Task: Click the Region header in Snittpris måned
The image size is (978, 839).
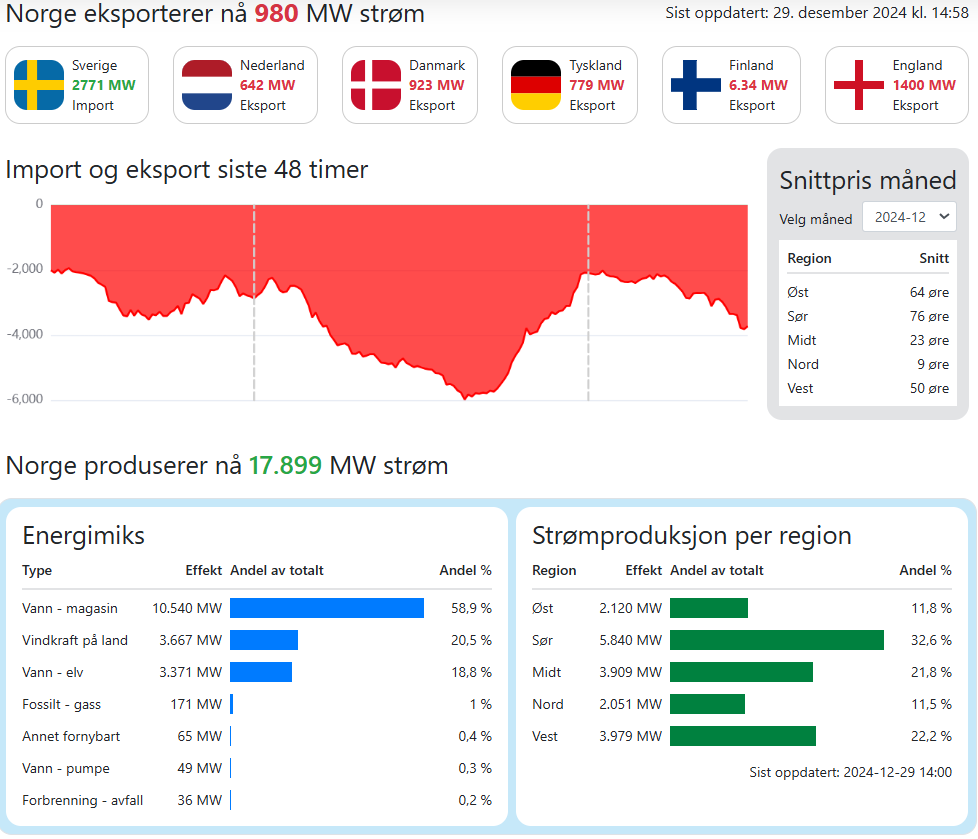Action: pos(809,258)
